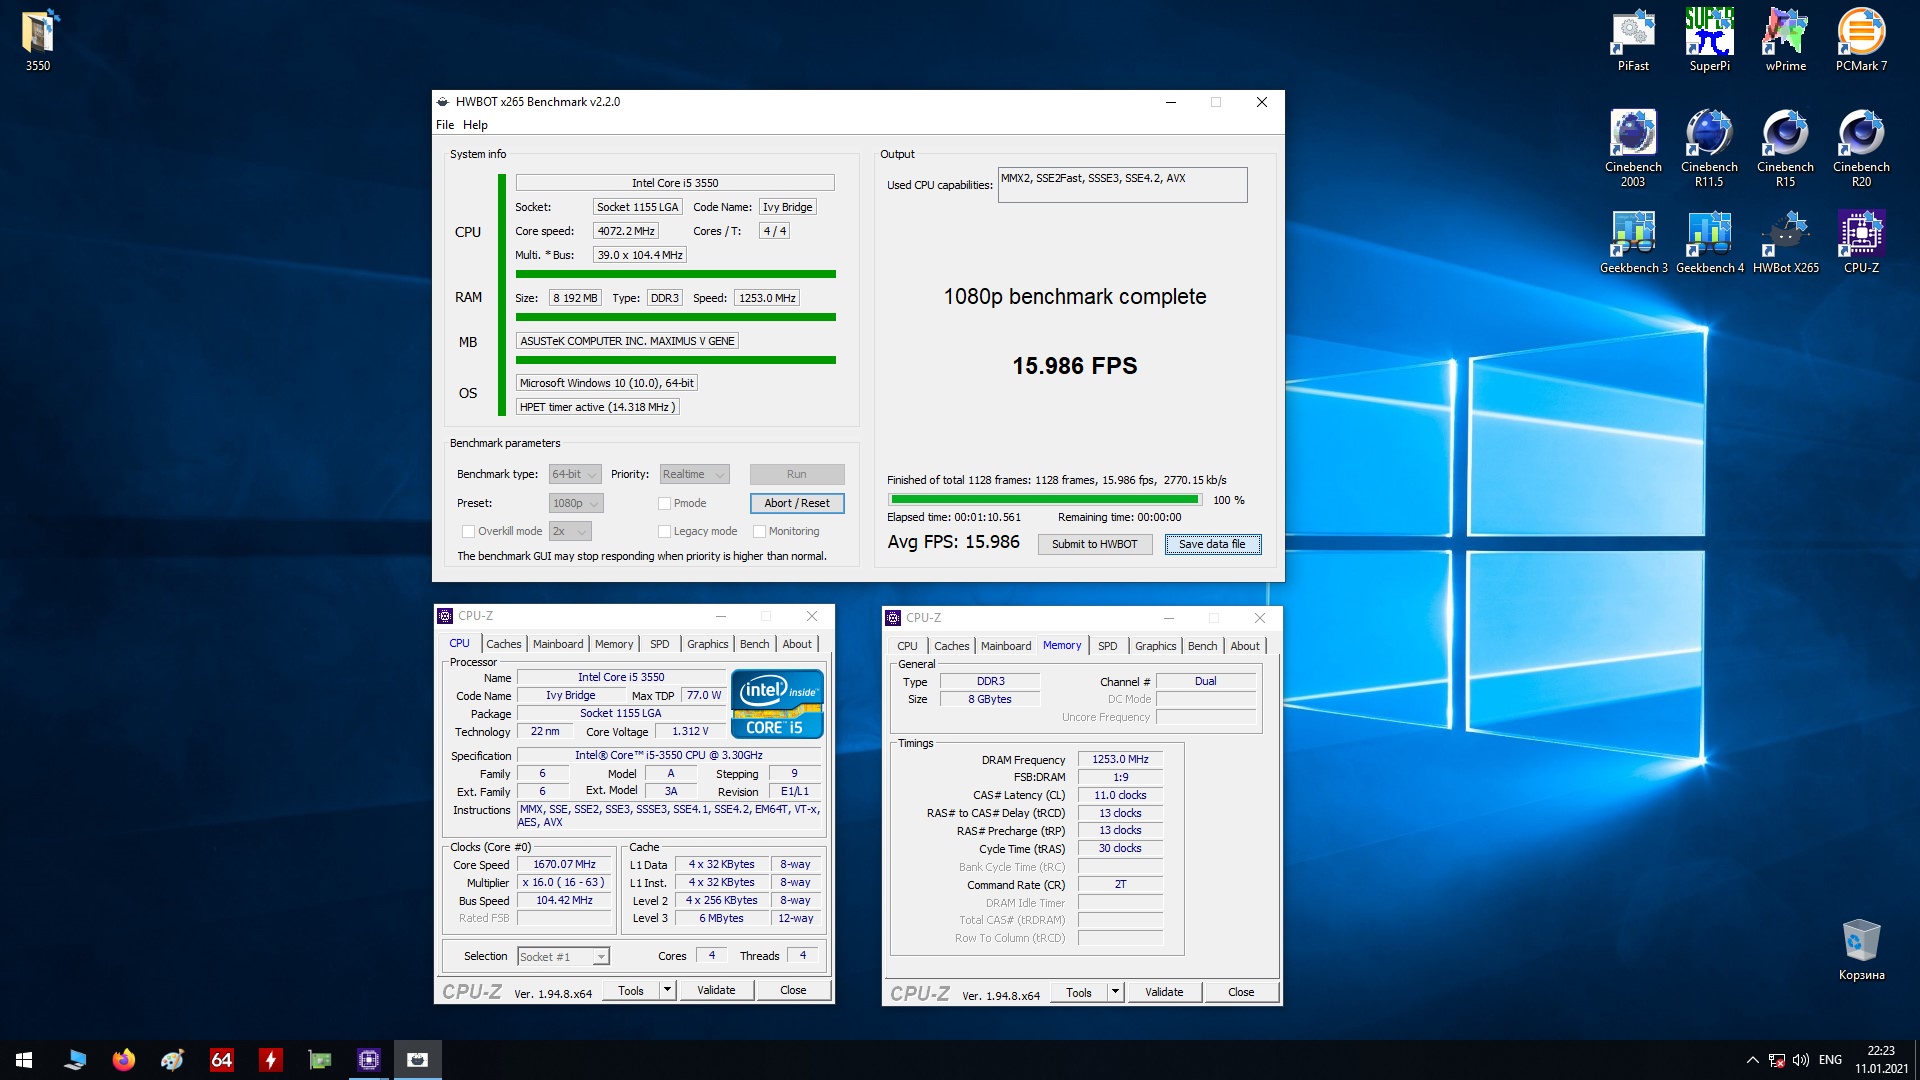Screen dimensions: 1920x1080
Task: Click the HWBOT x265 title bar icon
Action: 443,102
